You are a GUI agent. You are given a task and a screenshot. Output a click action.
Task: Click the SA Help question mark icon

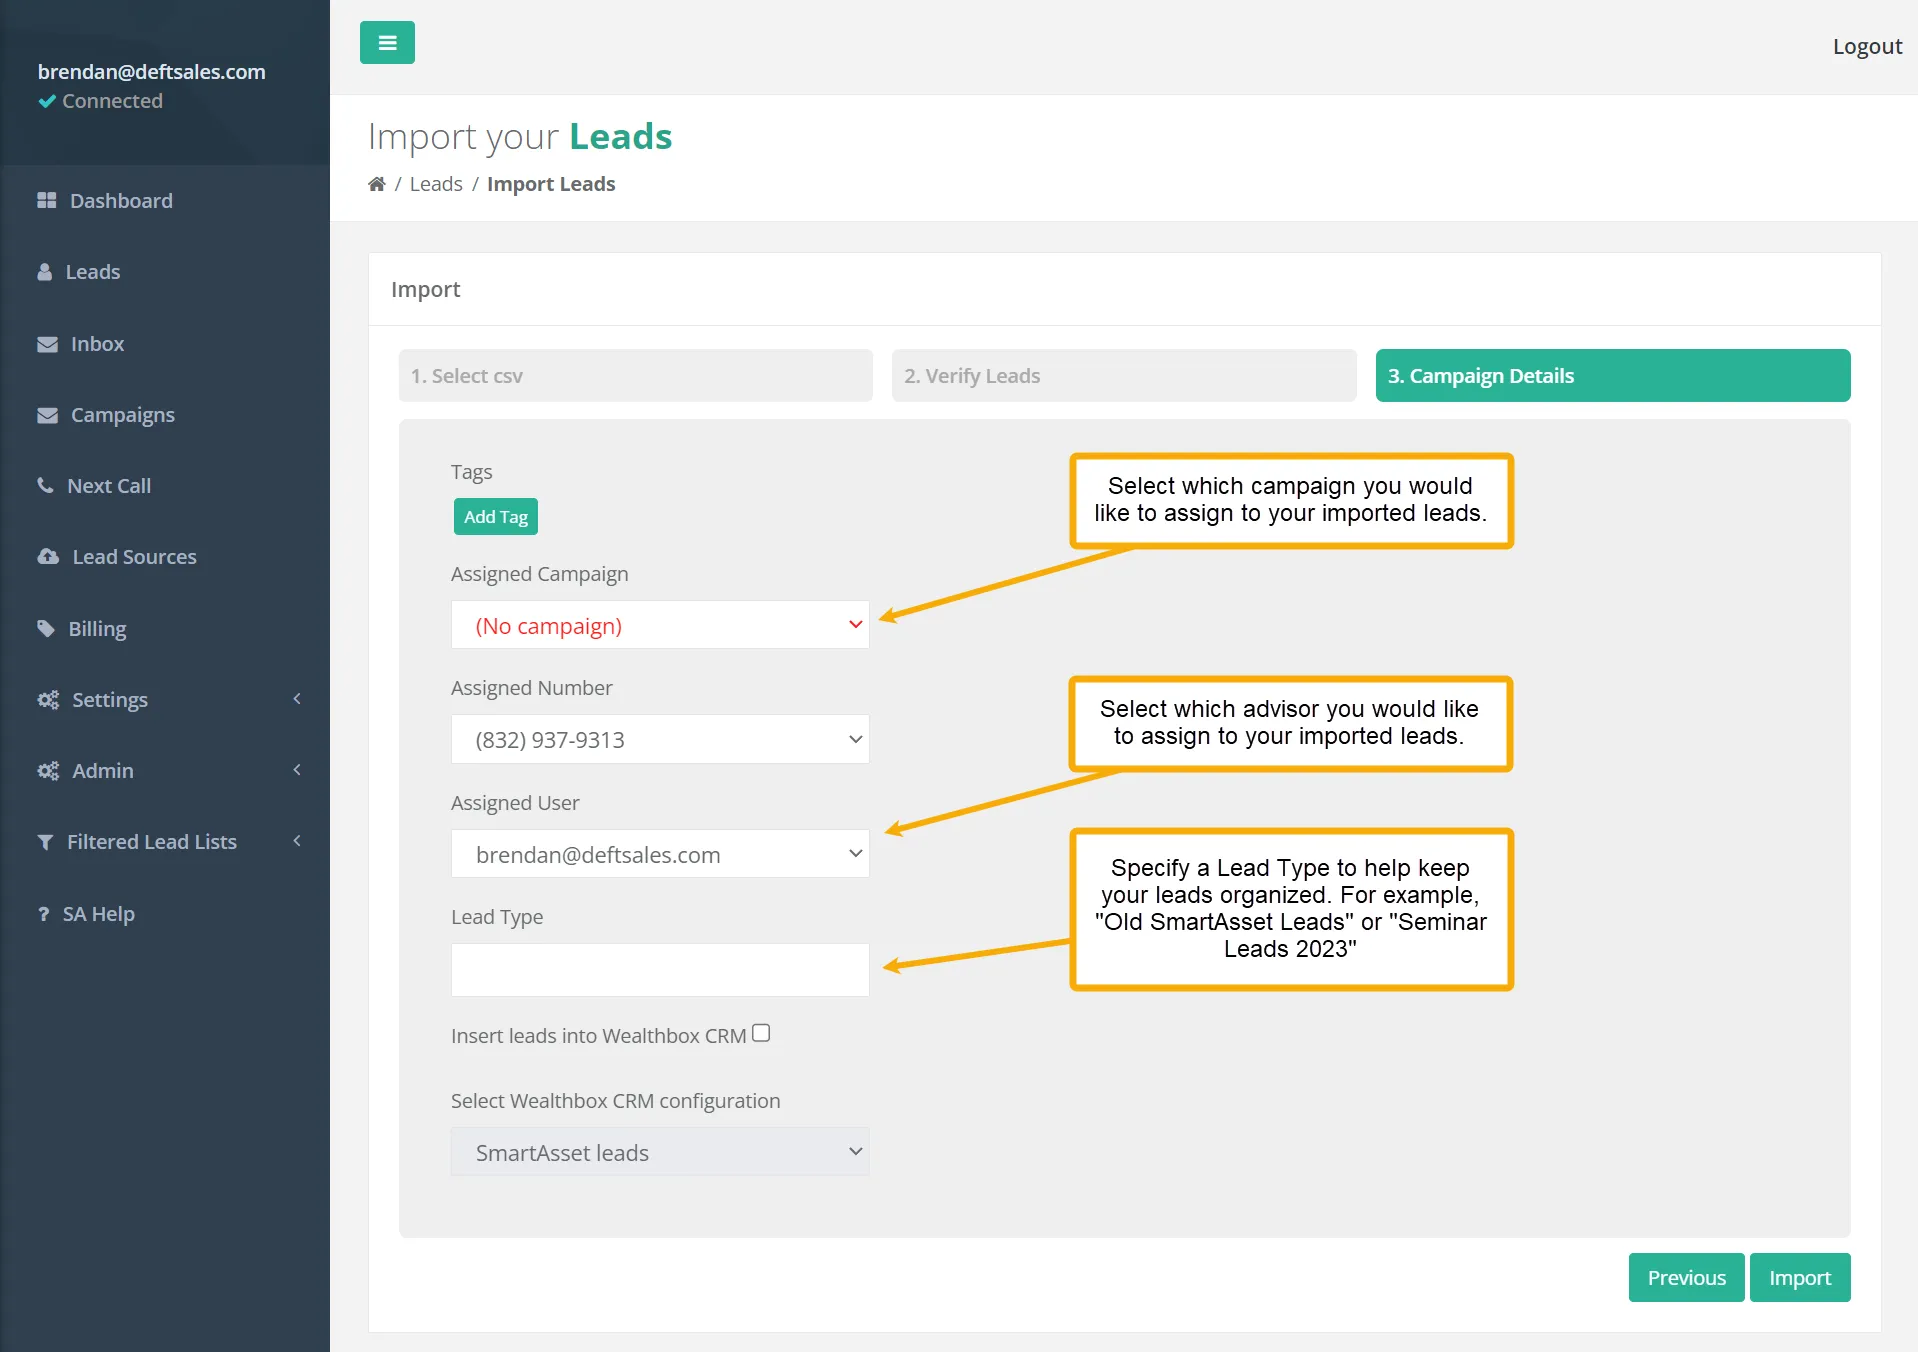pos(43,914)
